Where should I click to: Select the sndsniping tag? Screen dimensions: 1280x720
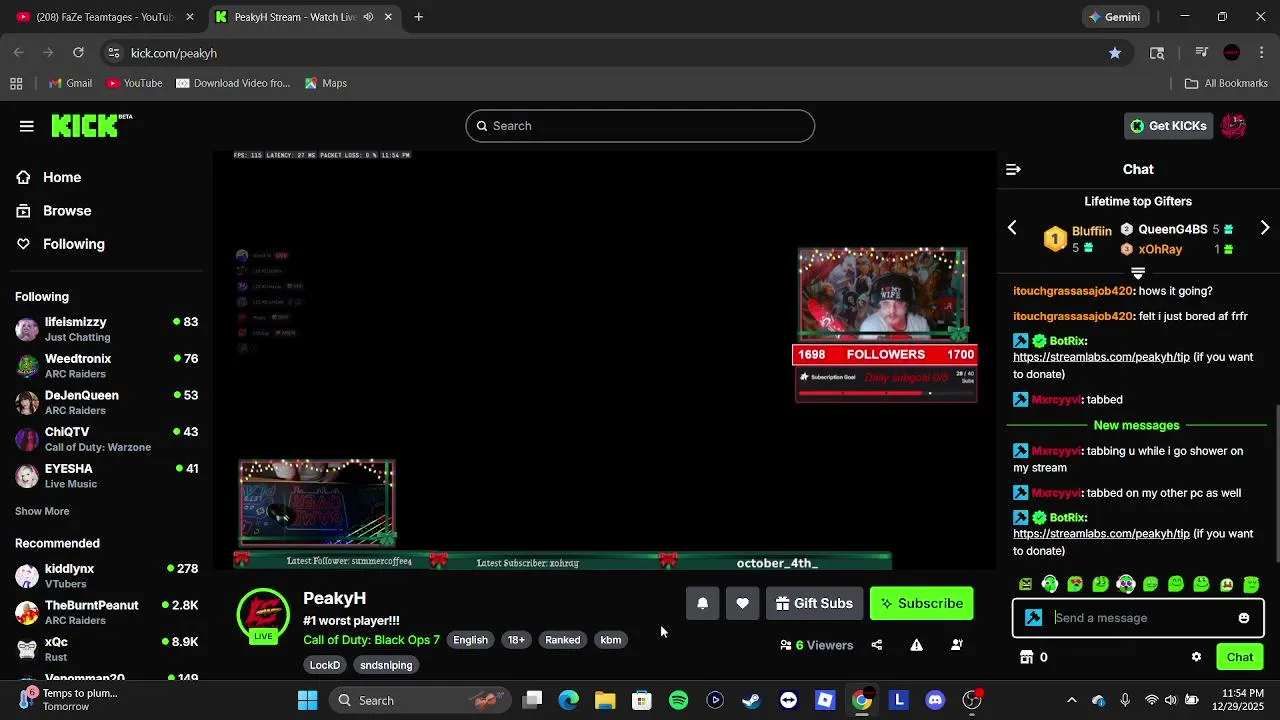386,665
